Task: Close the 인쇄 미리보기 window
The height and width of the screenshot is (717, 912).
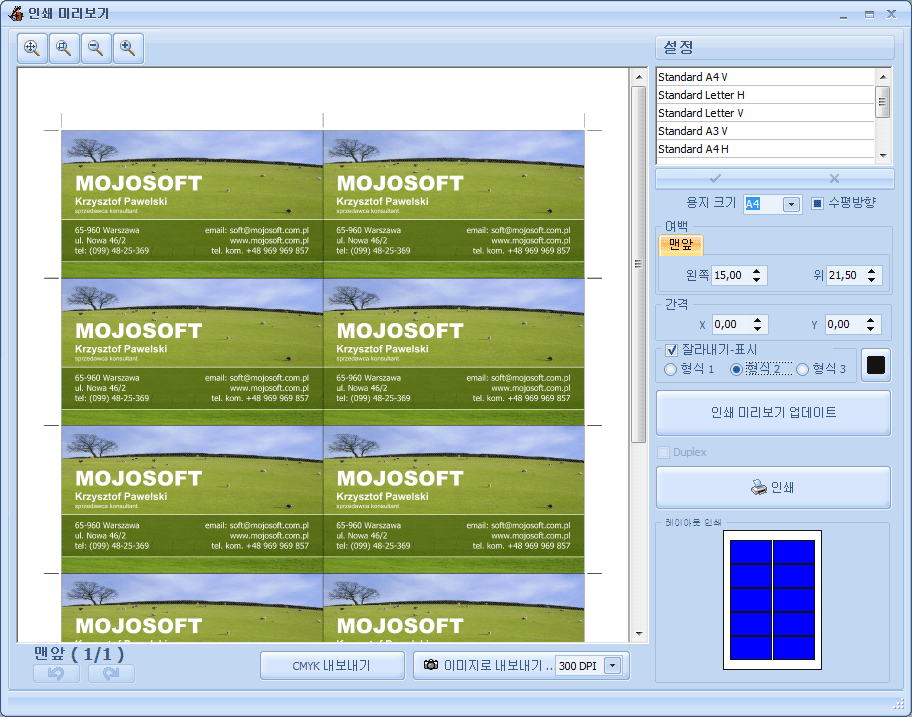Action: tap(891, 15)
